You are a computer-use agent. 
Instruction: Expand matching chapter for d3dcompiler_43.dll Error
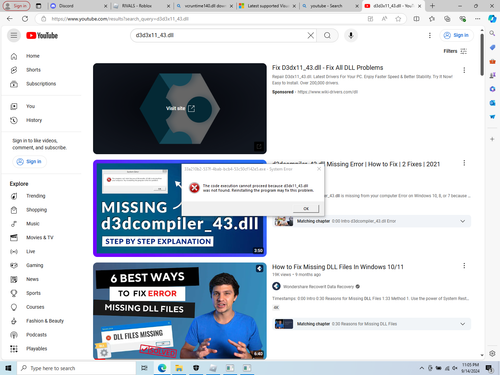(x=462, y=221)
